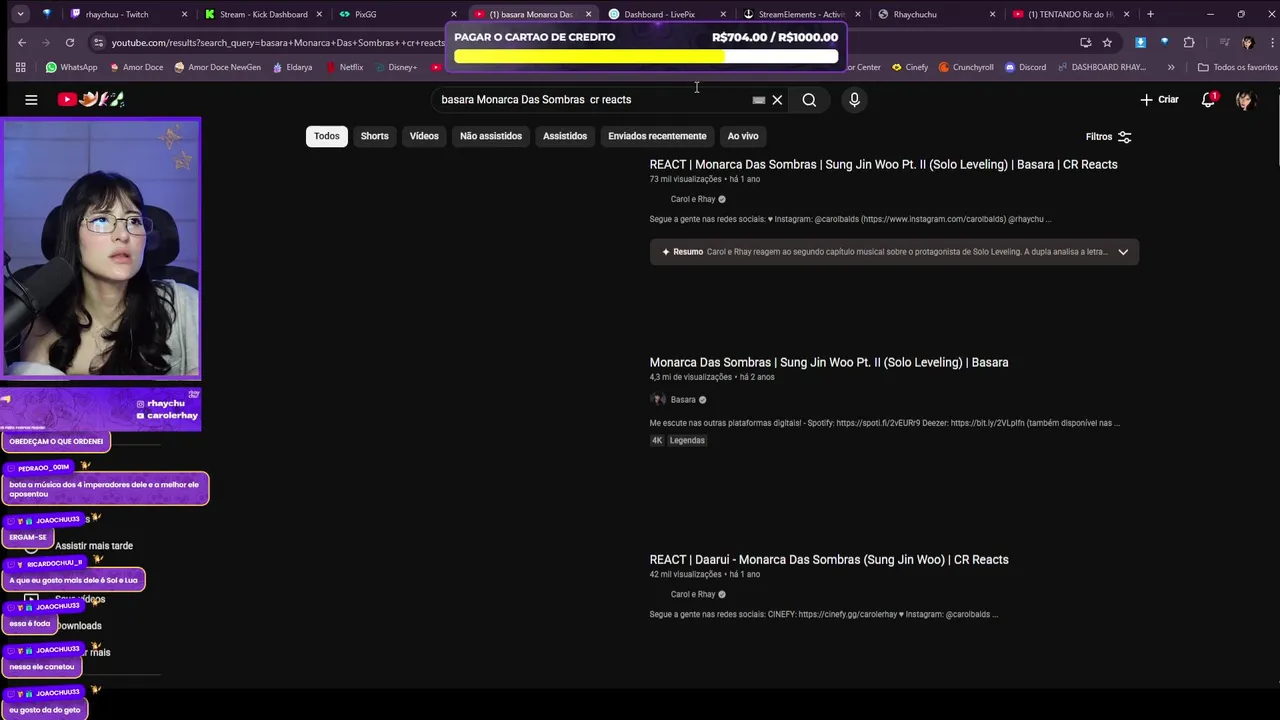The height and width of the screenshot is (720, 1280).
Task: Click the browser address bar URL
Action: [278, 43]
